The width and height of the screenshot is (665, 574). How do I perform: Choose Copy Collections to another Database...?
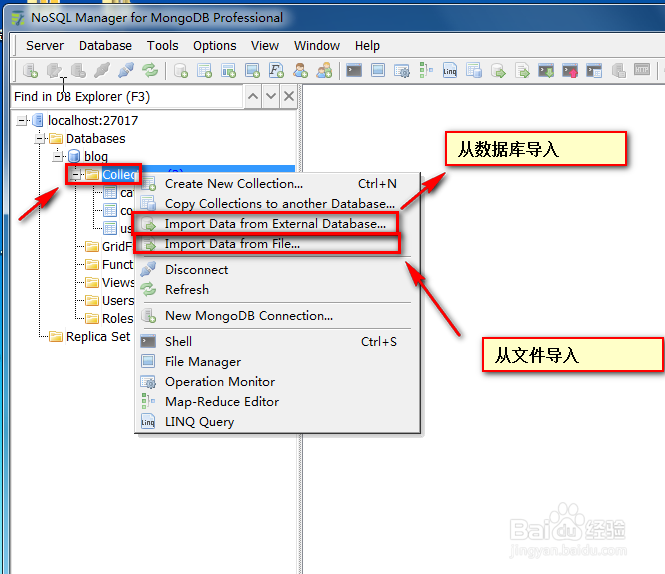tap(278, 204)
